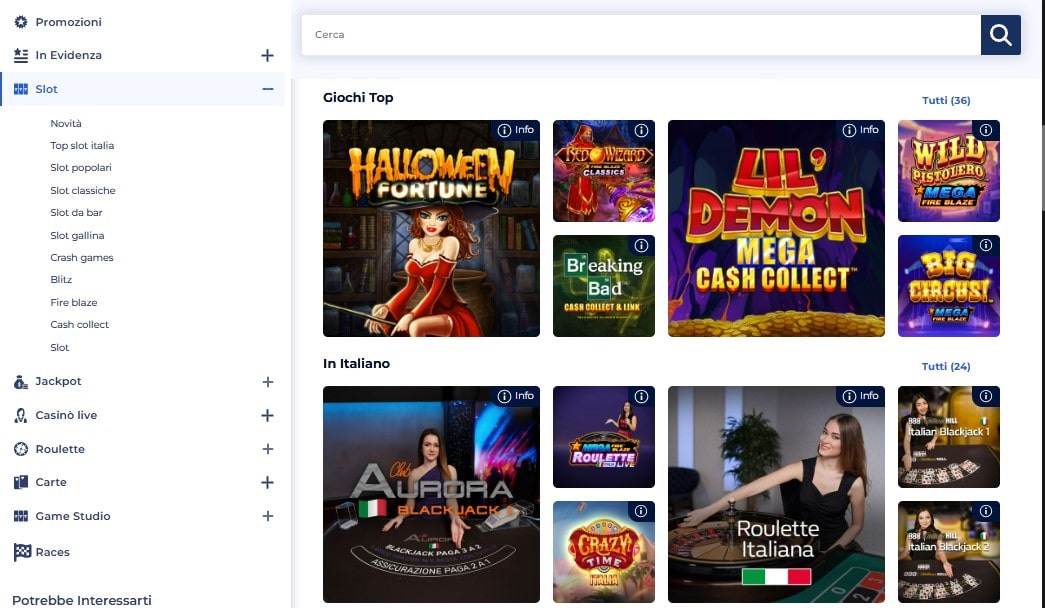Image resolution: width=1045 pixels, height=608 pixels.
Task: Click the In Evidenza star icon
Action: pyautogui.click(x=21, y=55)
